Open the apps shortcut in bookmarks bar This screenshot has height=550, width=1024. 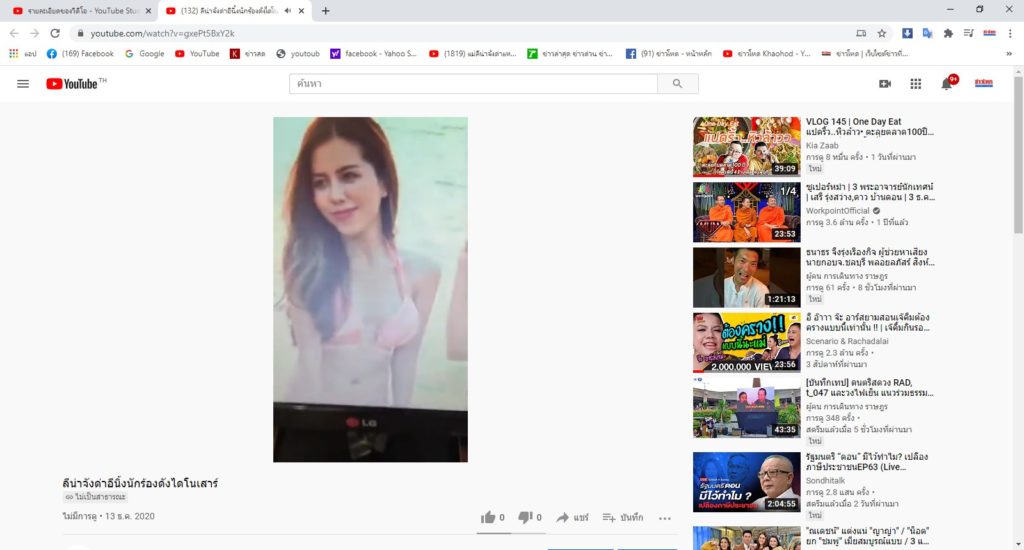(22, 54)
